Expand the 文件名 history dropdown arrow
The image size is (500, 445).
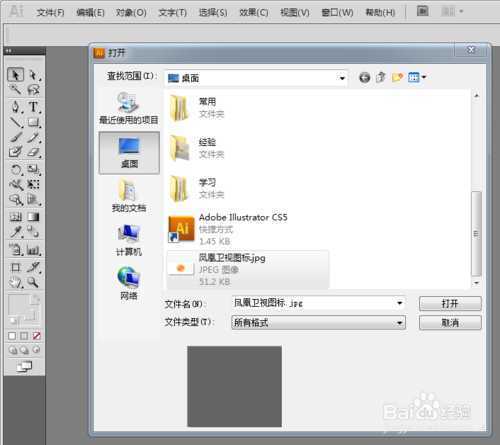pos(400,303)
